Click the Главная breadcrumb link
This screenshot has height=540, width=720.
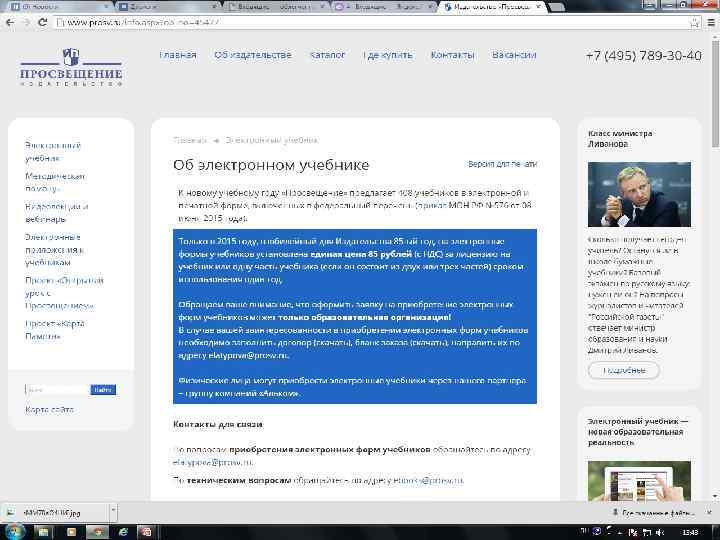190,140
